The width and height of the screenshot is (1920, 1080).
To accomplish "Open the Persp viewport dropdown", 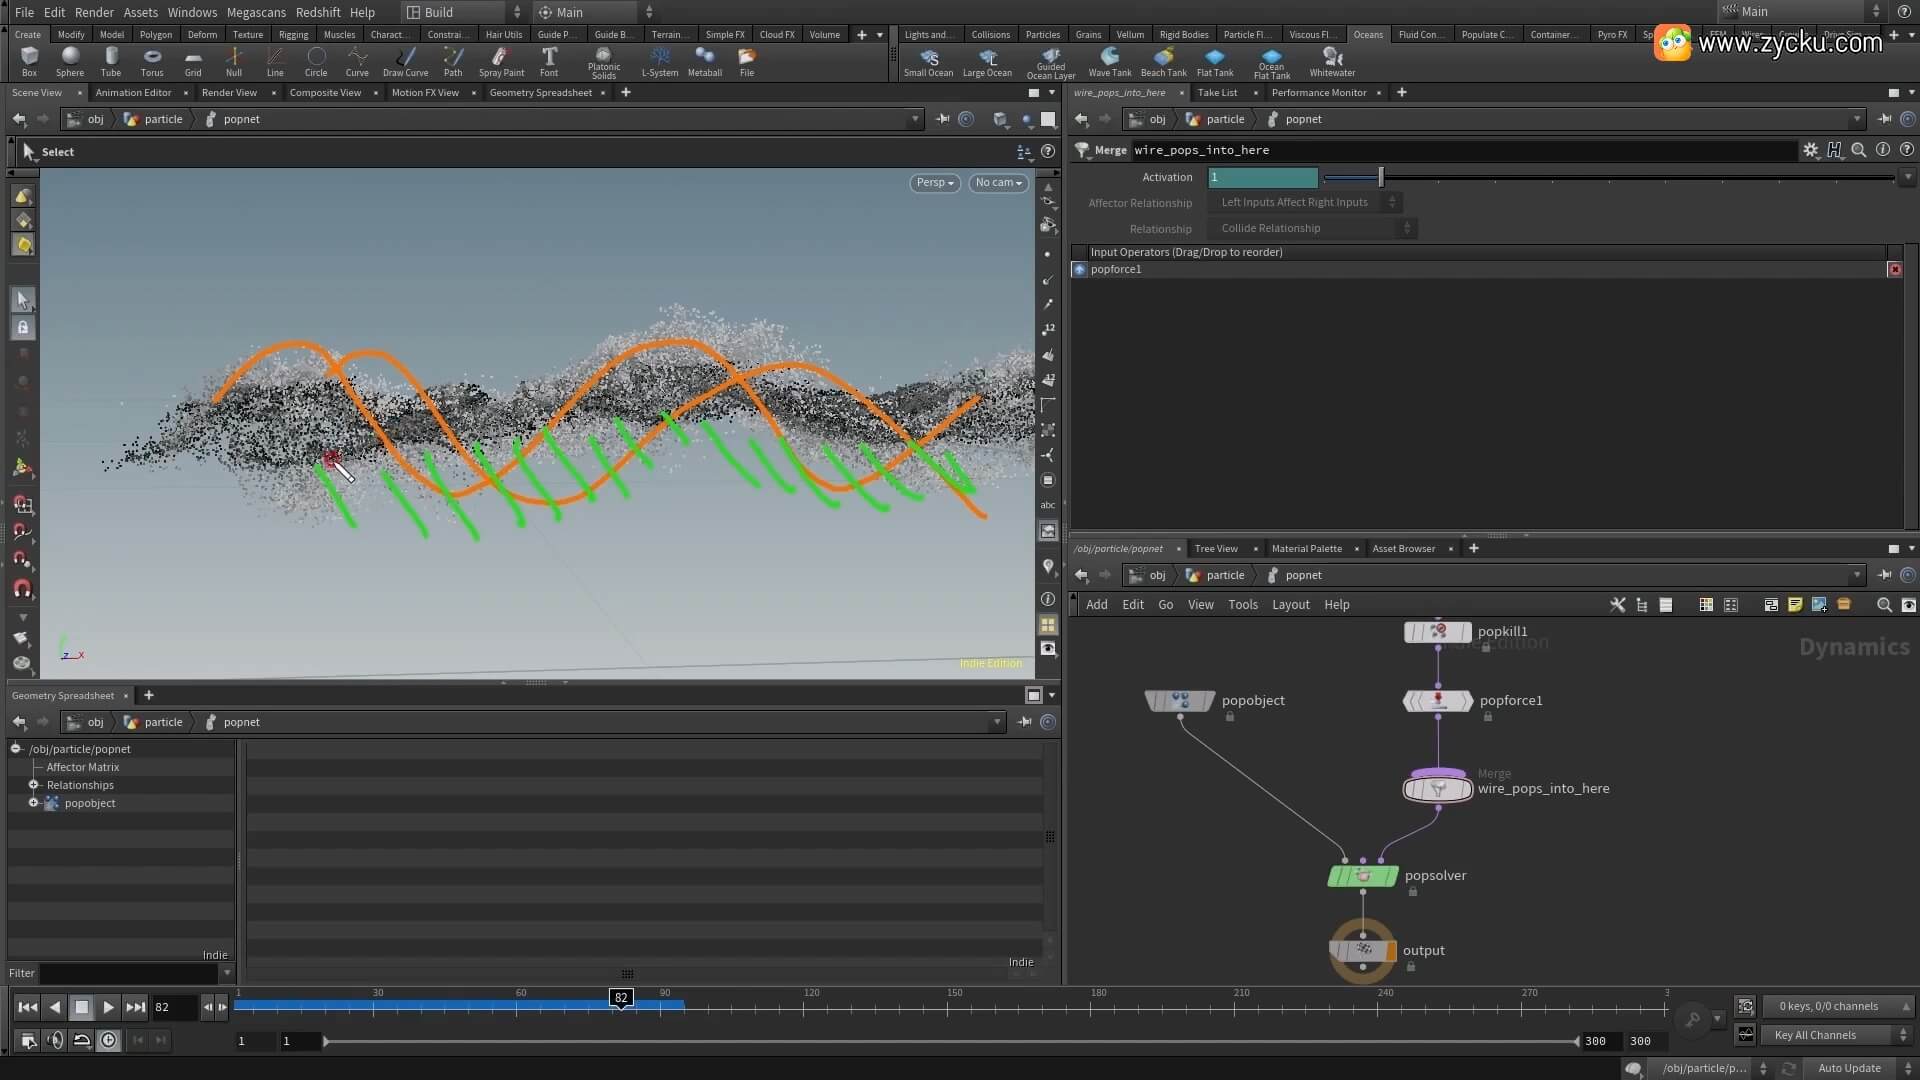I will (935, 183).
